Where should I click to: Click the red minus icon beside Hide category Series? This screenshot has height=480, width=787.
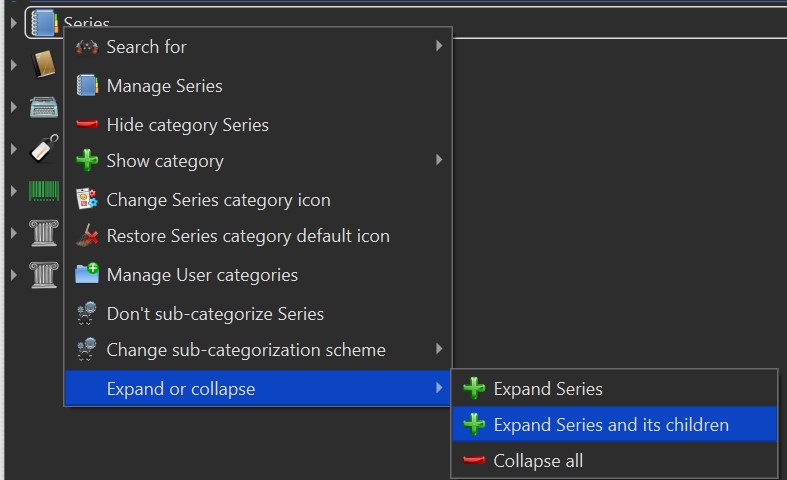pos(87,125)
